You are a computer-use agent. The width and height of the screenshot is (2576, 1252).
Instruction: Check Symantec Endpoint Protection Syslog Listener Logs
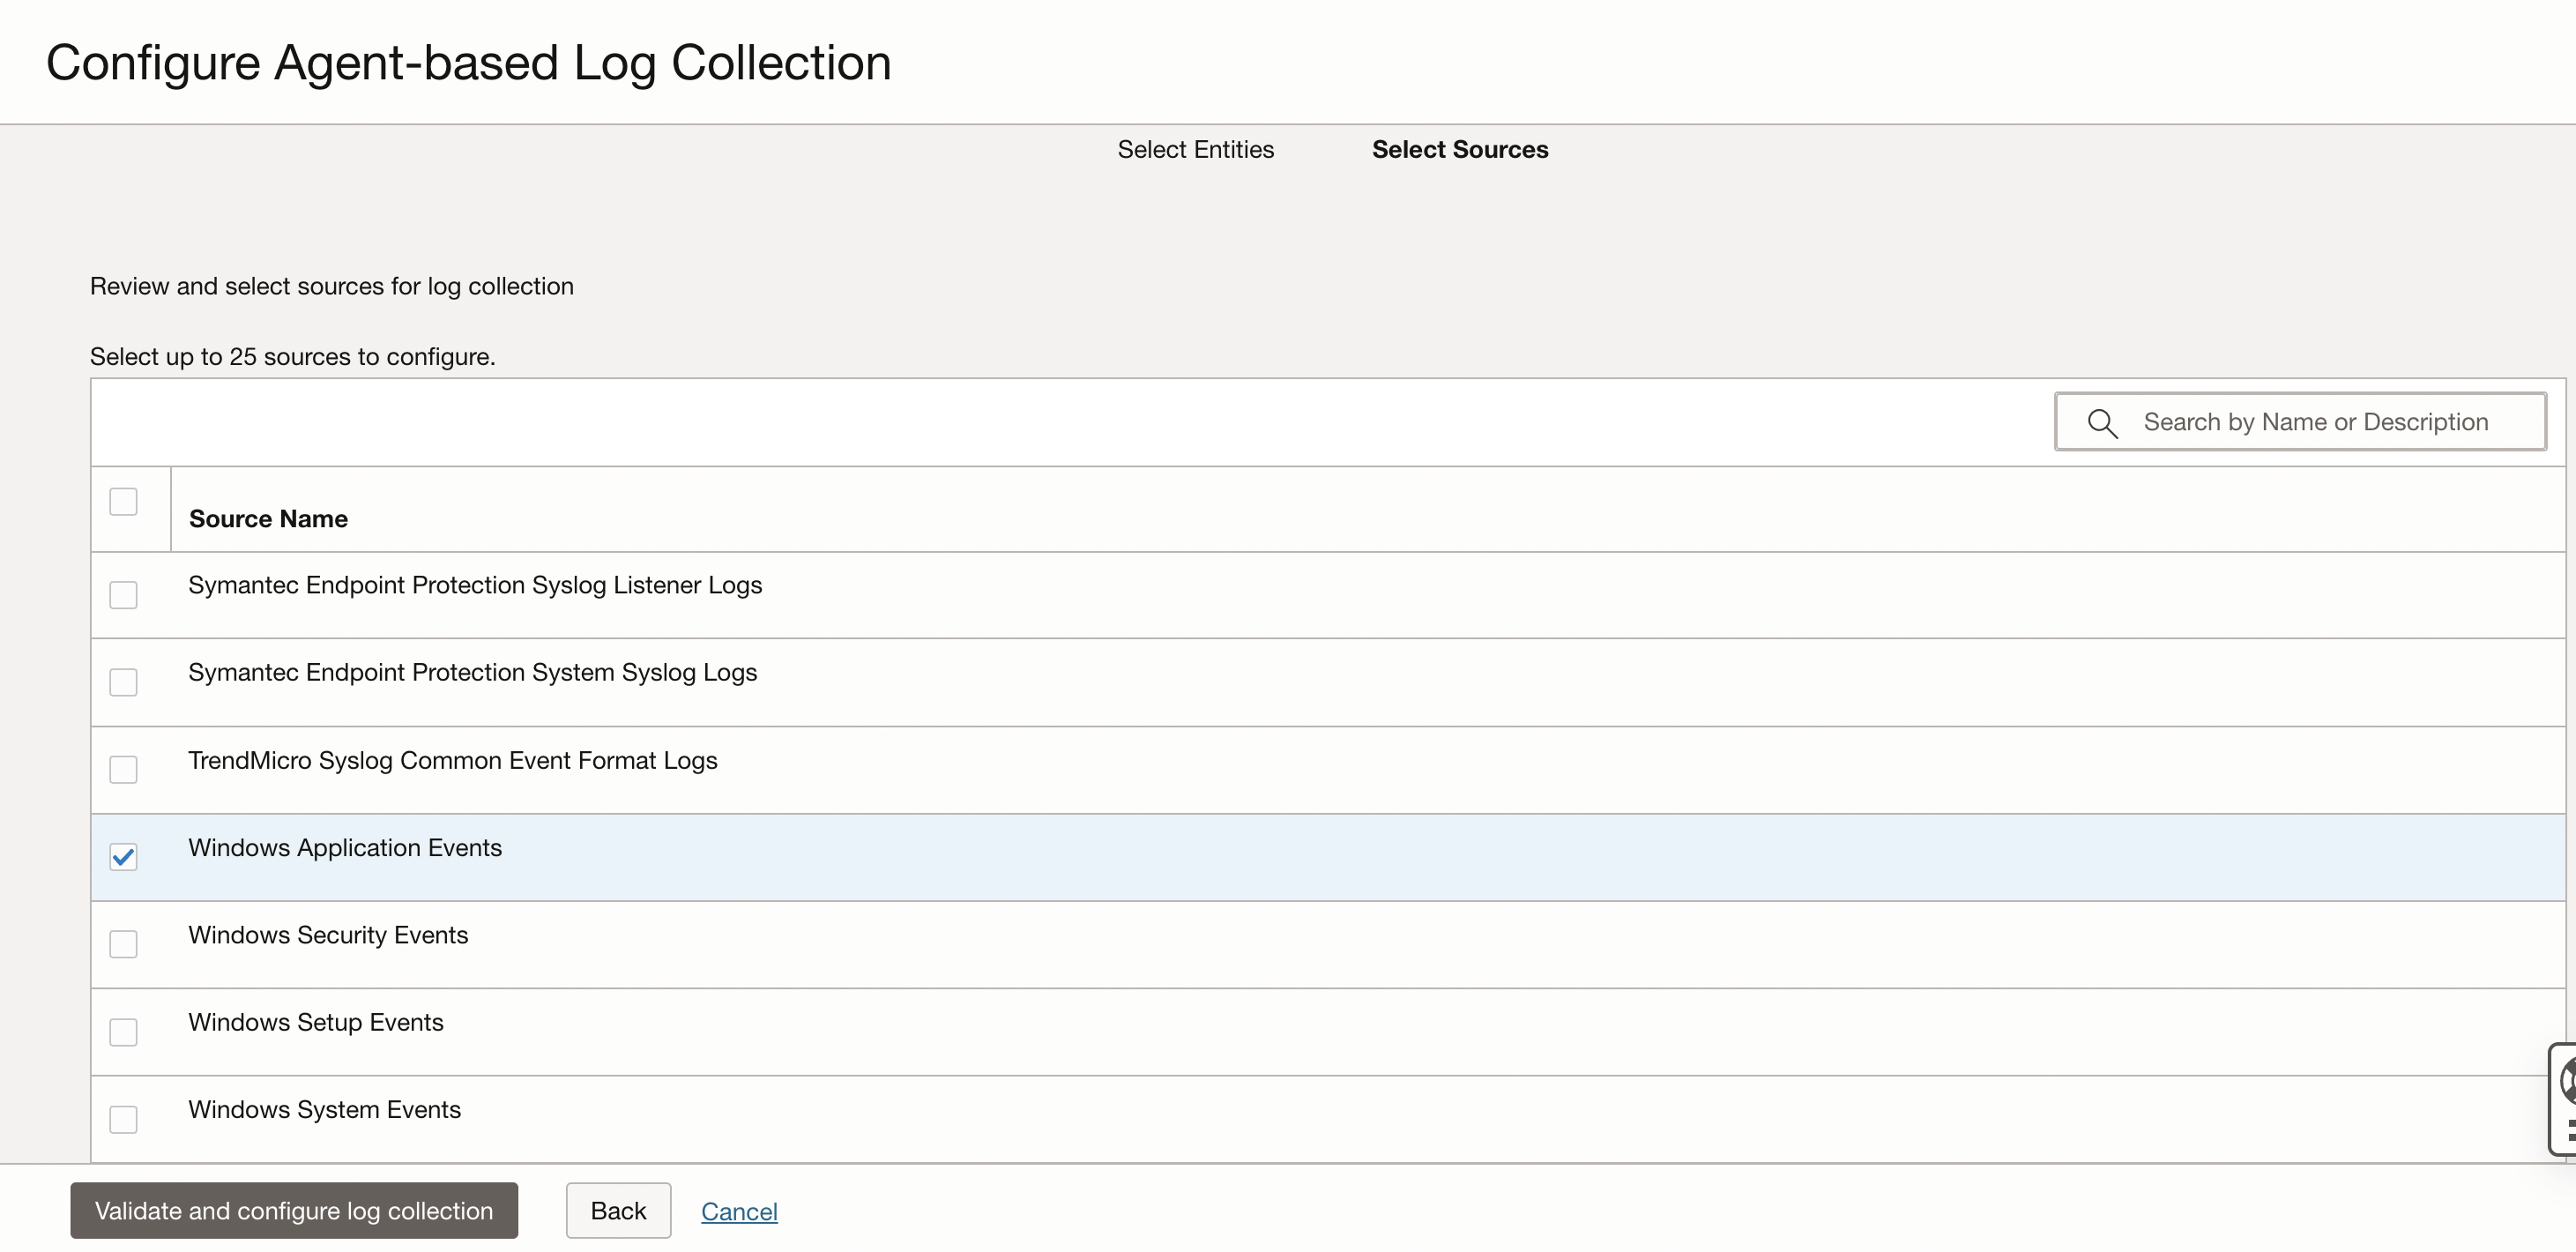coord(123,595)
